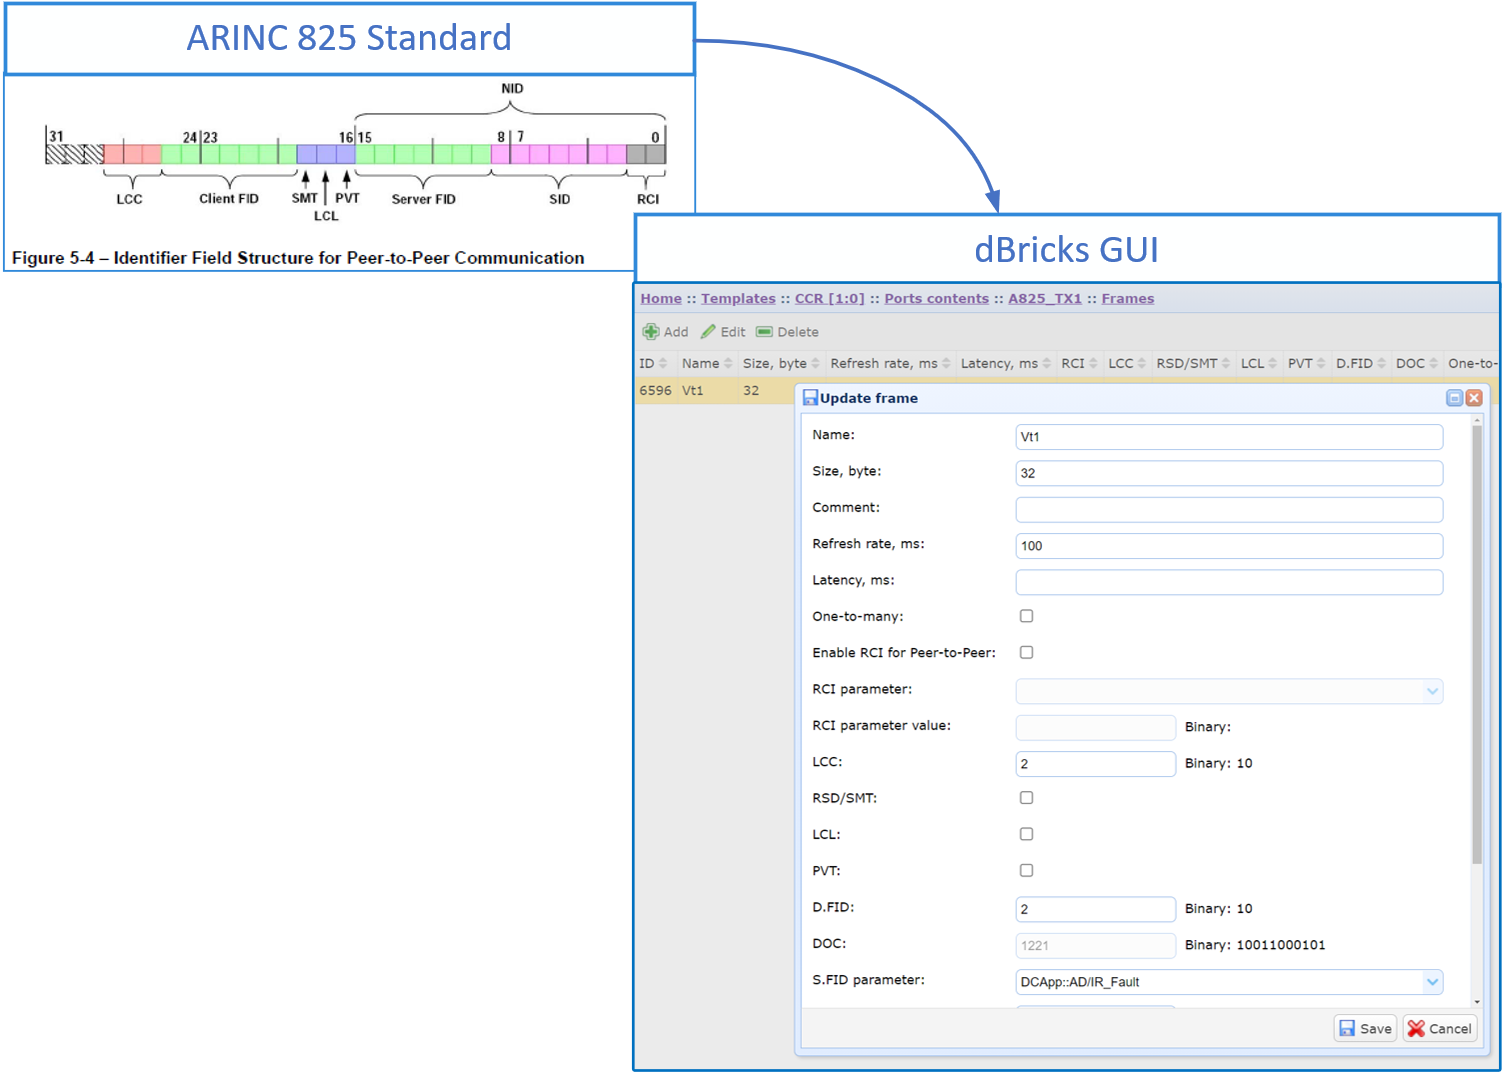Open the CCR [1:0] breadcrumb link
The height and width of the screenshot is (1075, 1506).
[x=830, y=298]
